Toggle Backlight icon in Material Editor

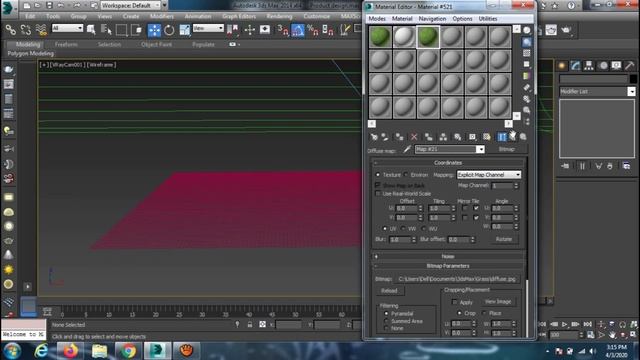527,42
